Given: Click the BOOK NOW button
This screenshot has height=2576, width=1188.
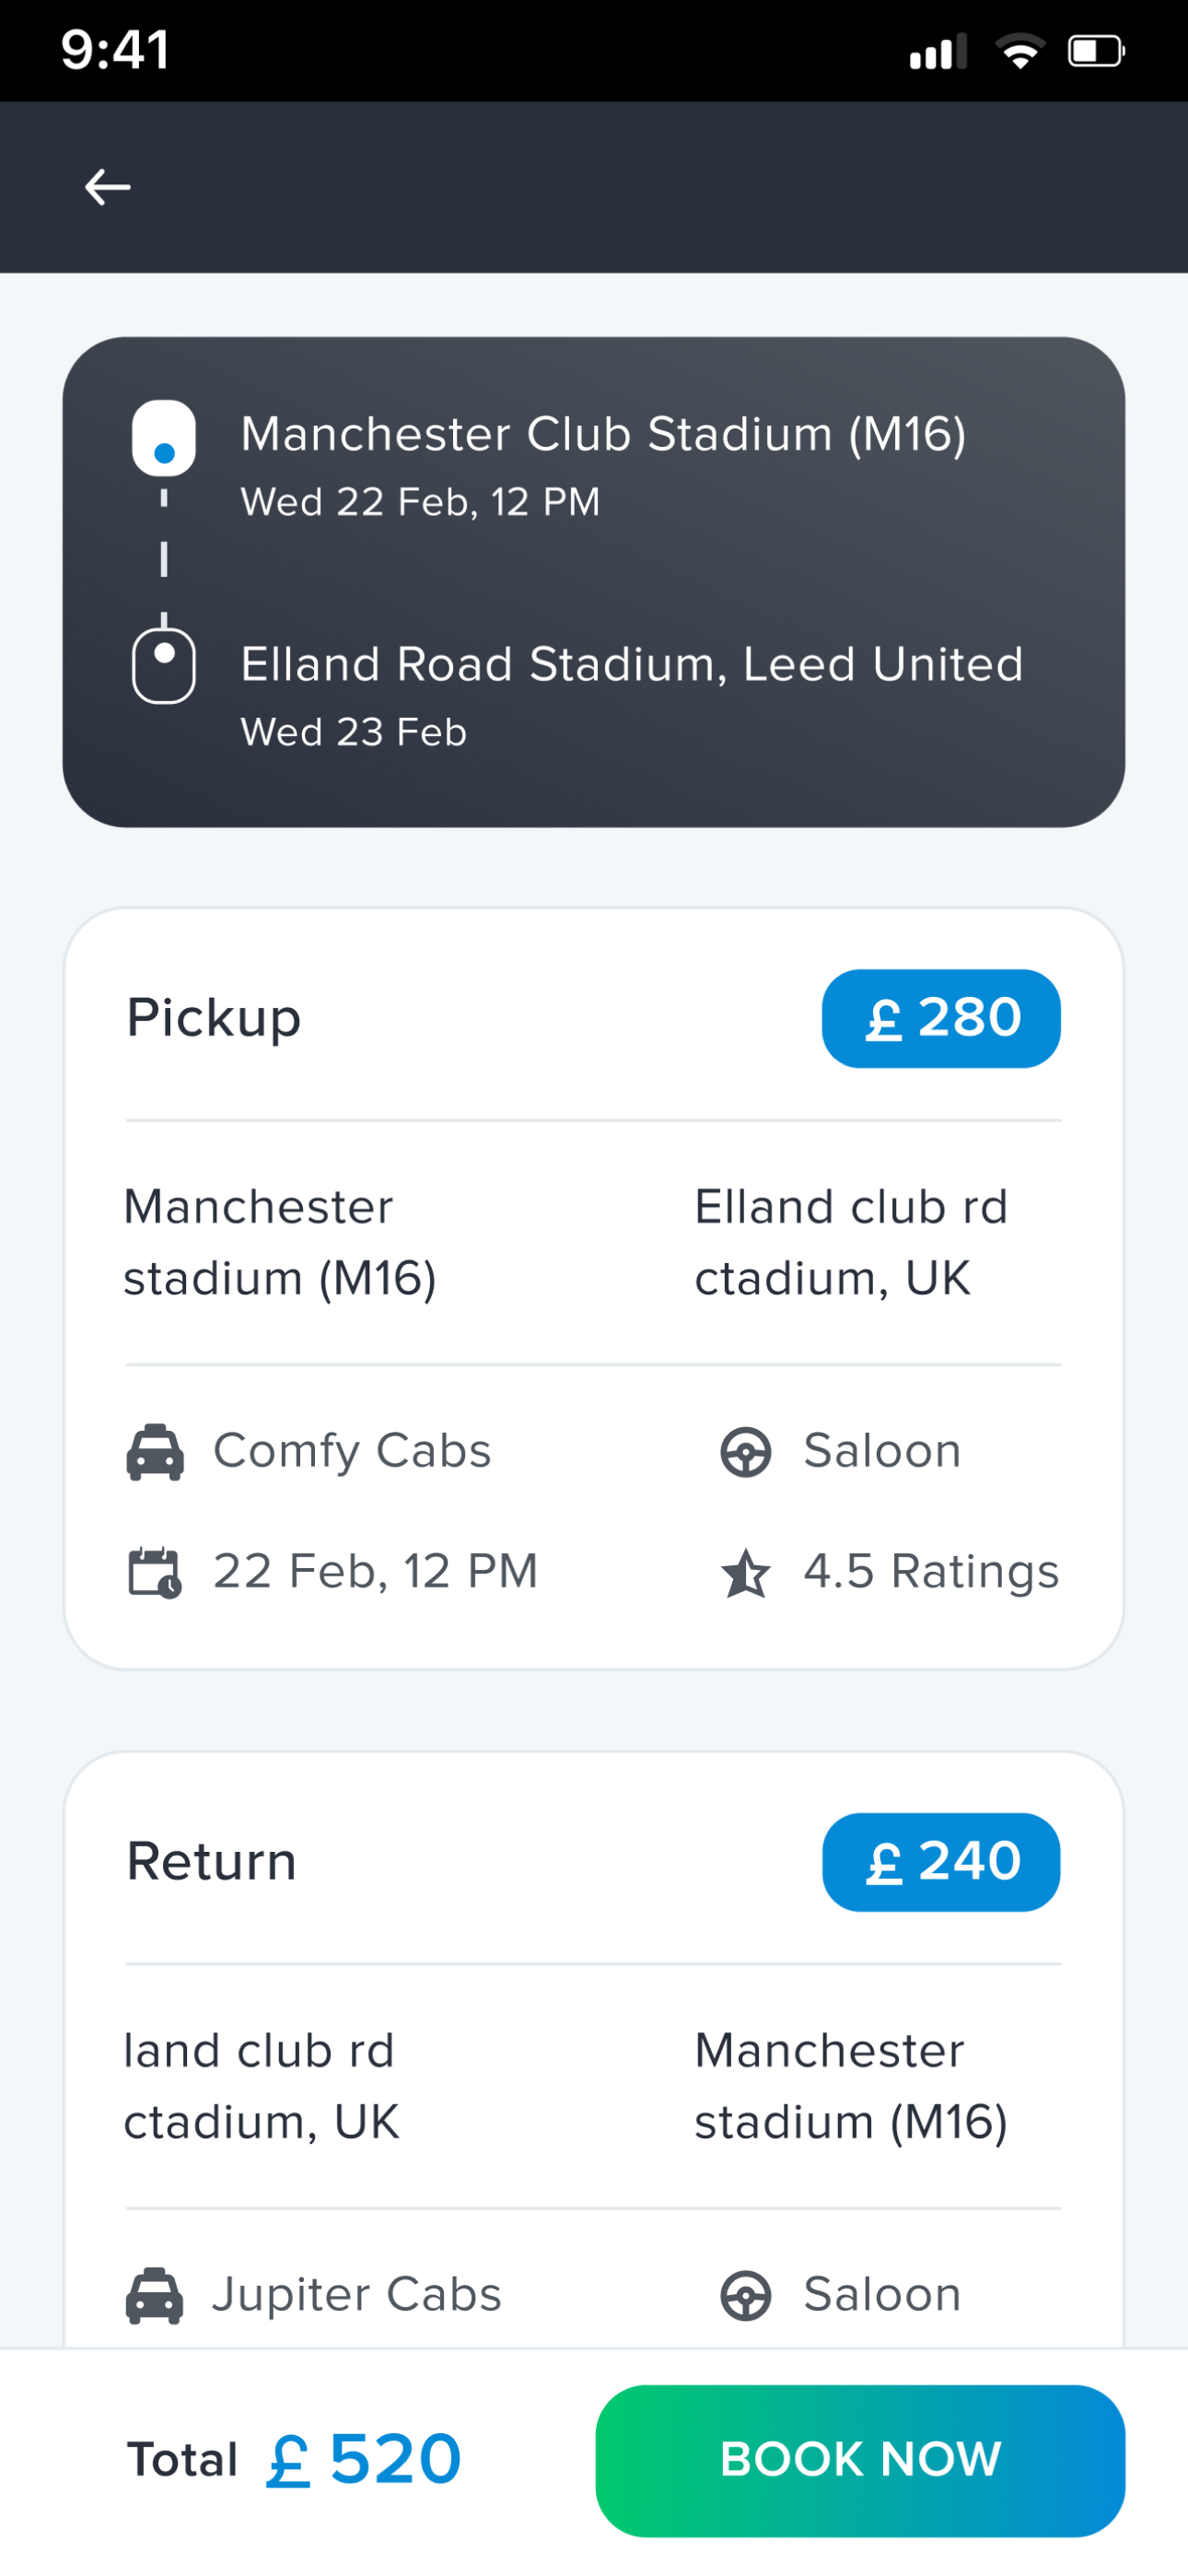Looking at the screenshot, I should coord(860,2460).
